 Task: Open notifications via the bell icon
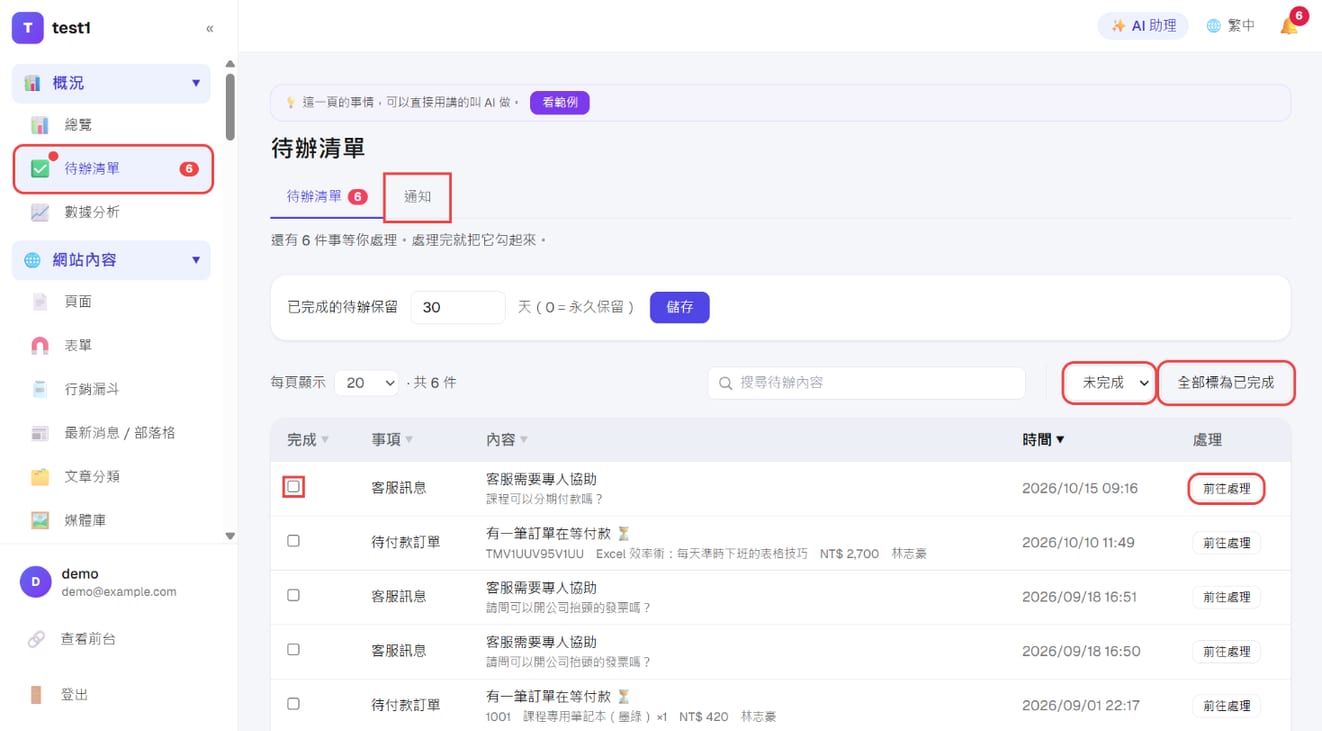[1289, 26]
